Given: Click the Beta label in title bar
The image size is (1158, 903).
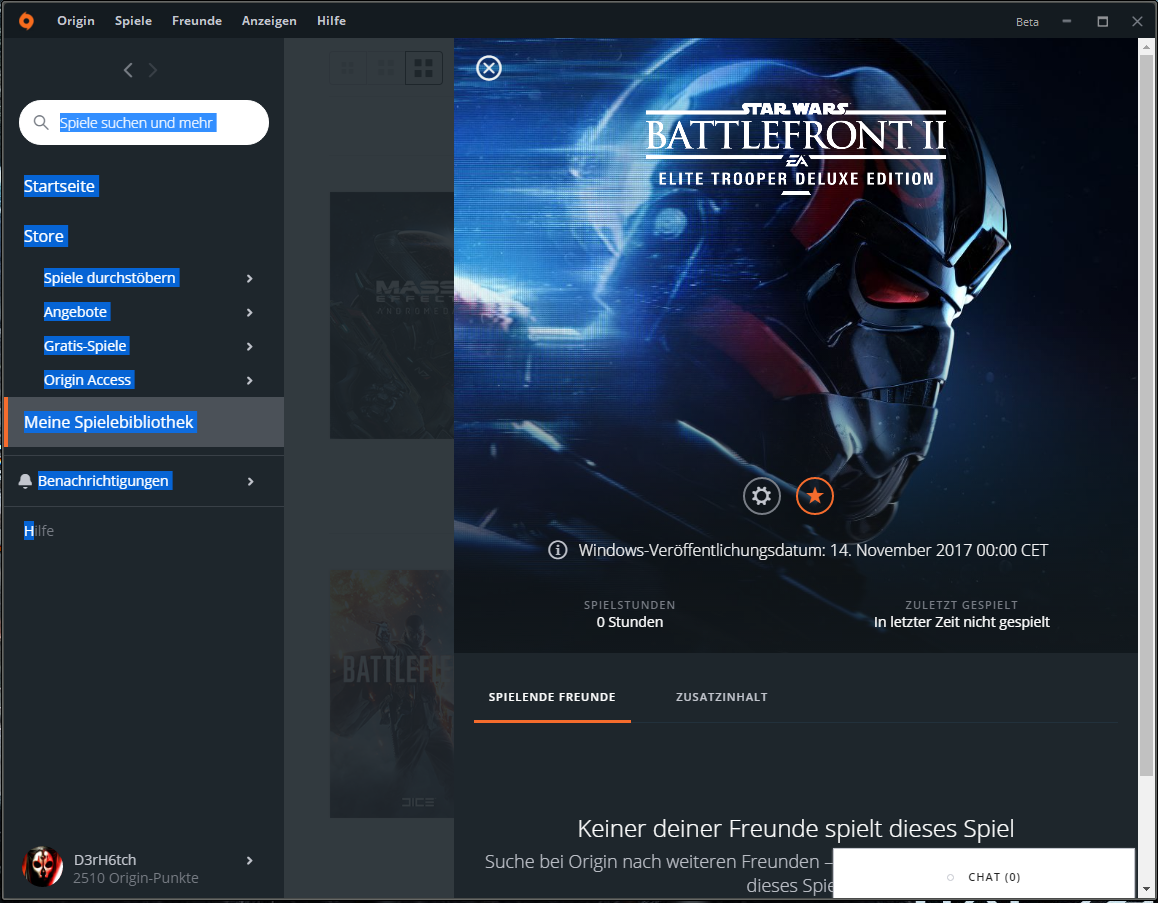Looking at the screenshot, I should (x=1027, y=22).
